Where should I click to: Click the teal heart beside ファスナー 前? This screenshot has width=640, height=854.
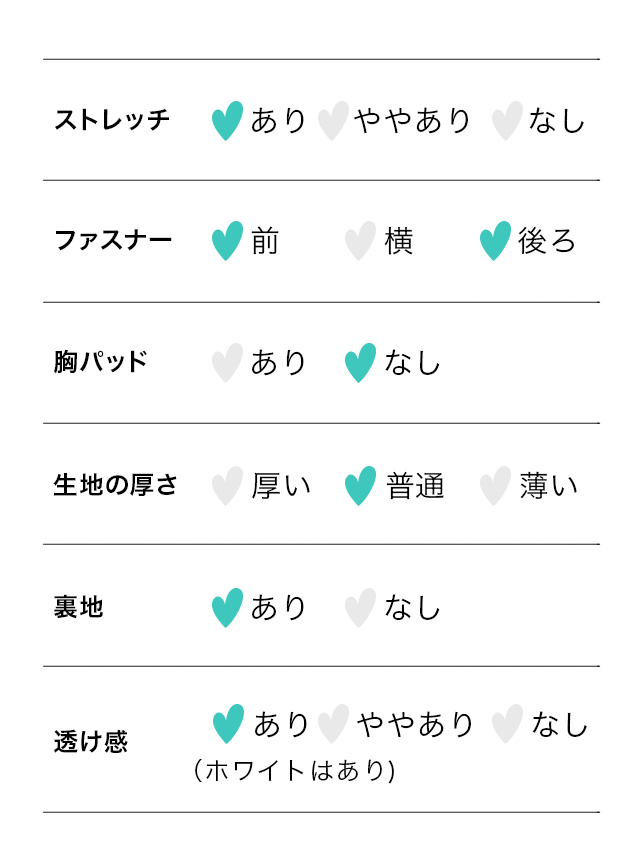[x=227, y=241]
